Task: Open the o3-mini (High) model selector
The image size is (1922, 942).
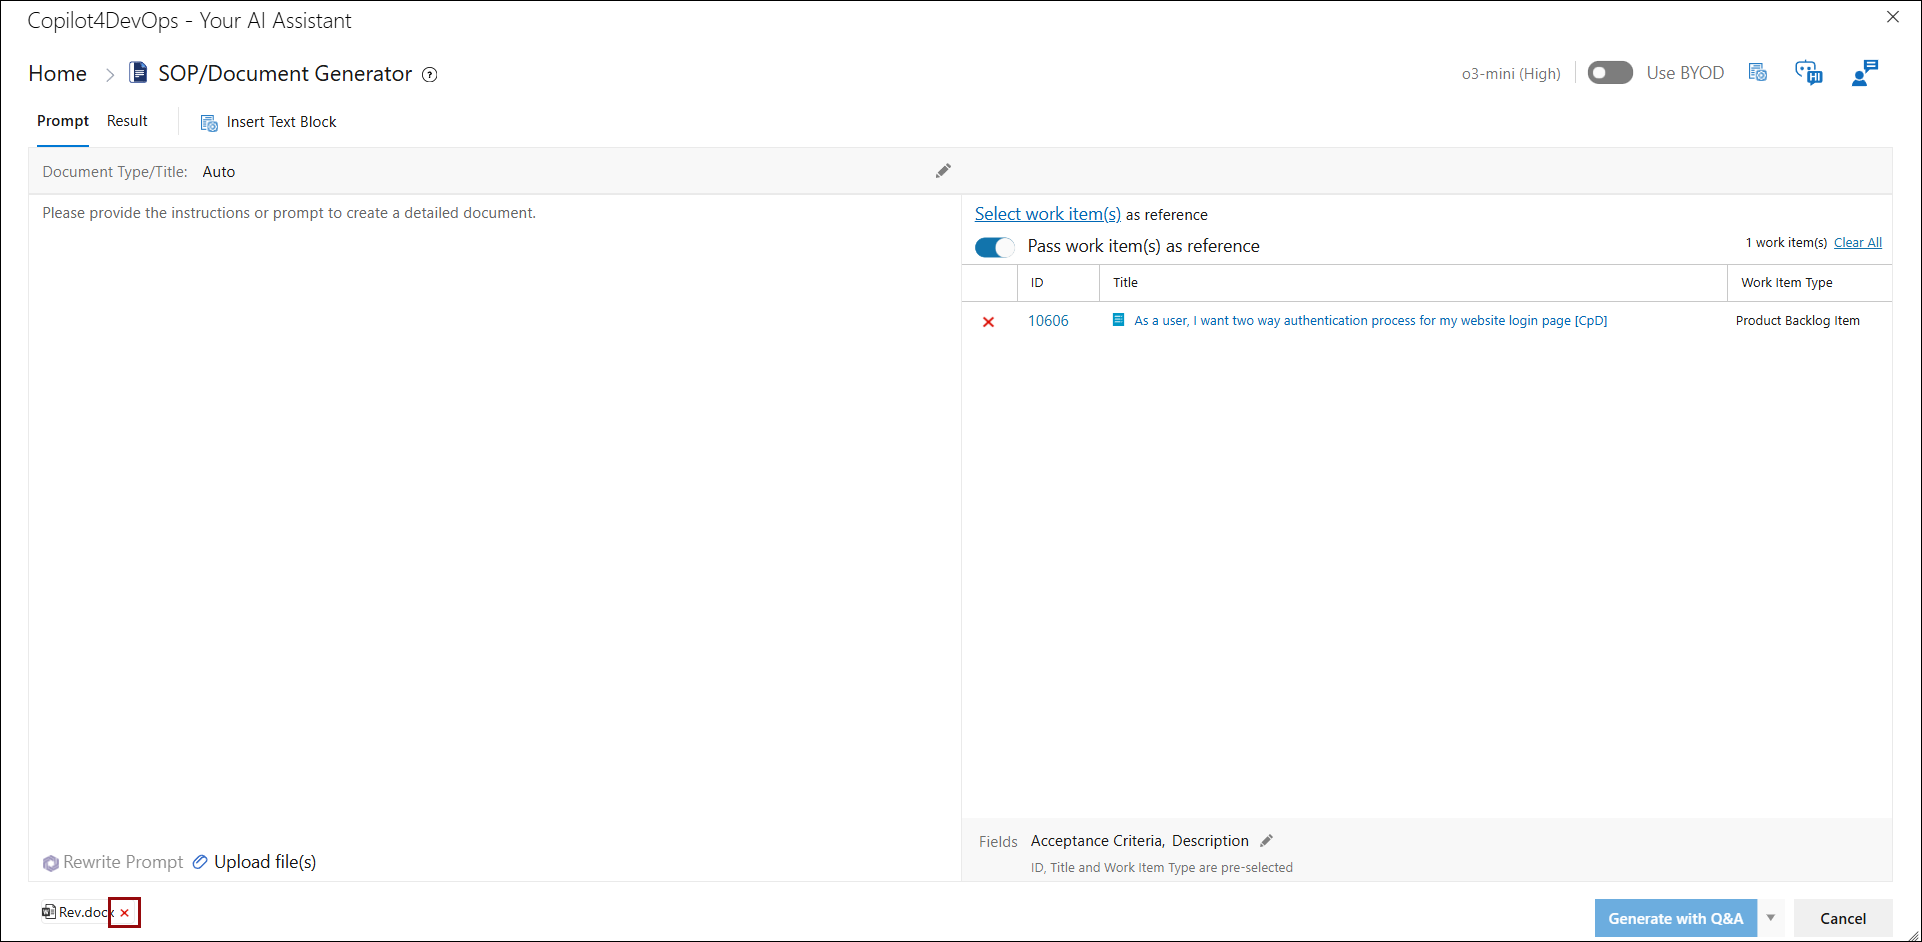Action: [1510, 74]
